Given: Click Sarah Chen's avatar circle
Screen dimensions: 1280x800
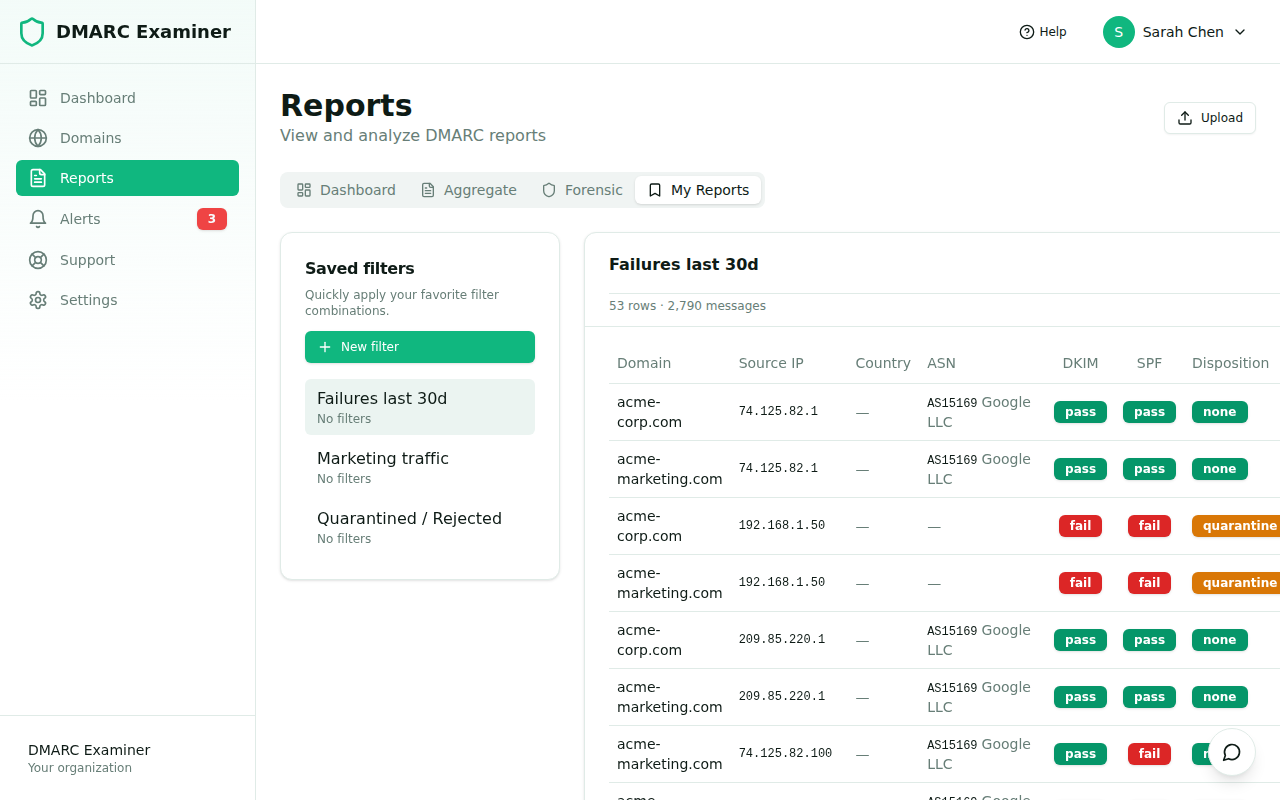Looking at the screenshot, I should click(x=1119, y=32).
